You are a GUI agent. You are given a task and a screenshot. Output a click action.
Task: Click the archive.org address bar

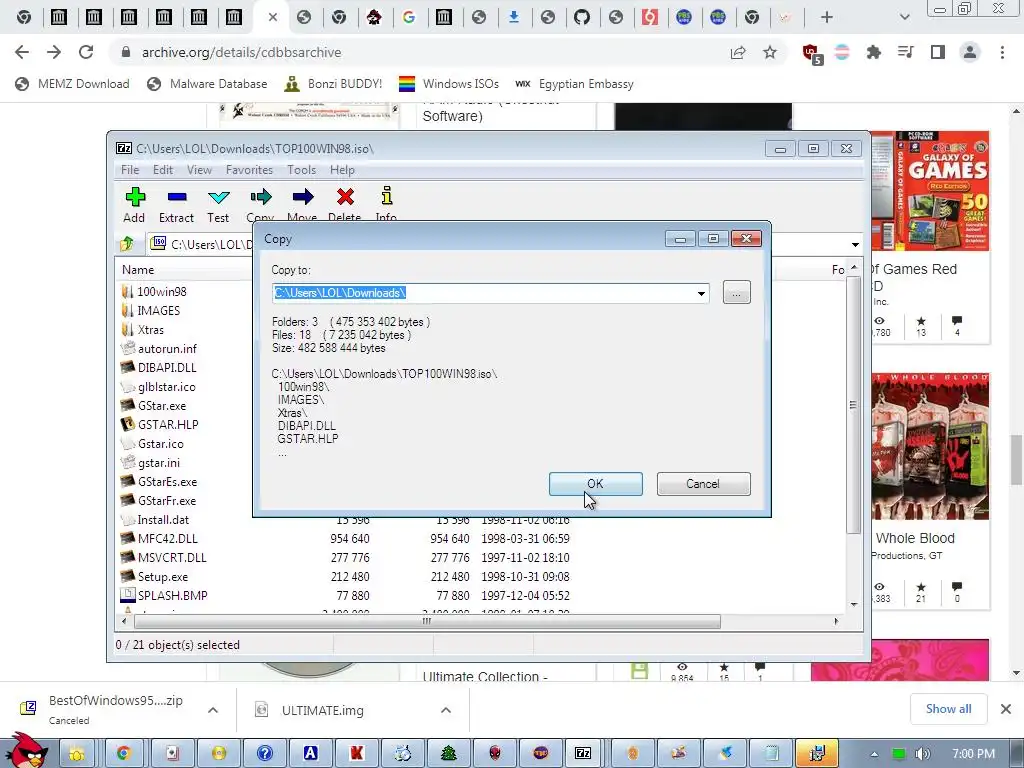click(x=418, y=52)
